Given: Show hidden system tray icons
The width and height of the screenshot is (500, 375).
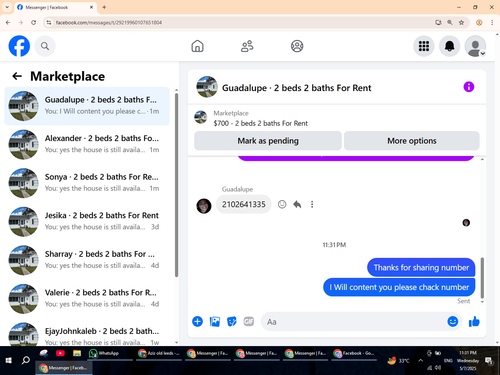Looking at the screenshot, I should (420, 360).
